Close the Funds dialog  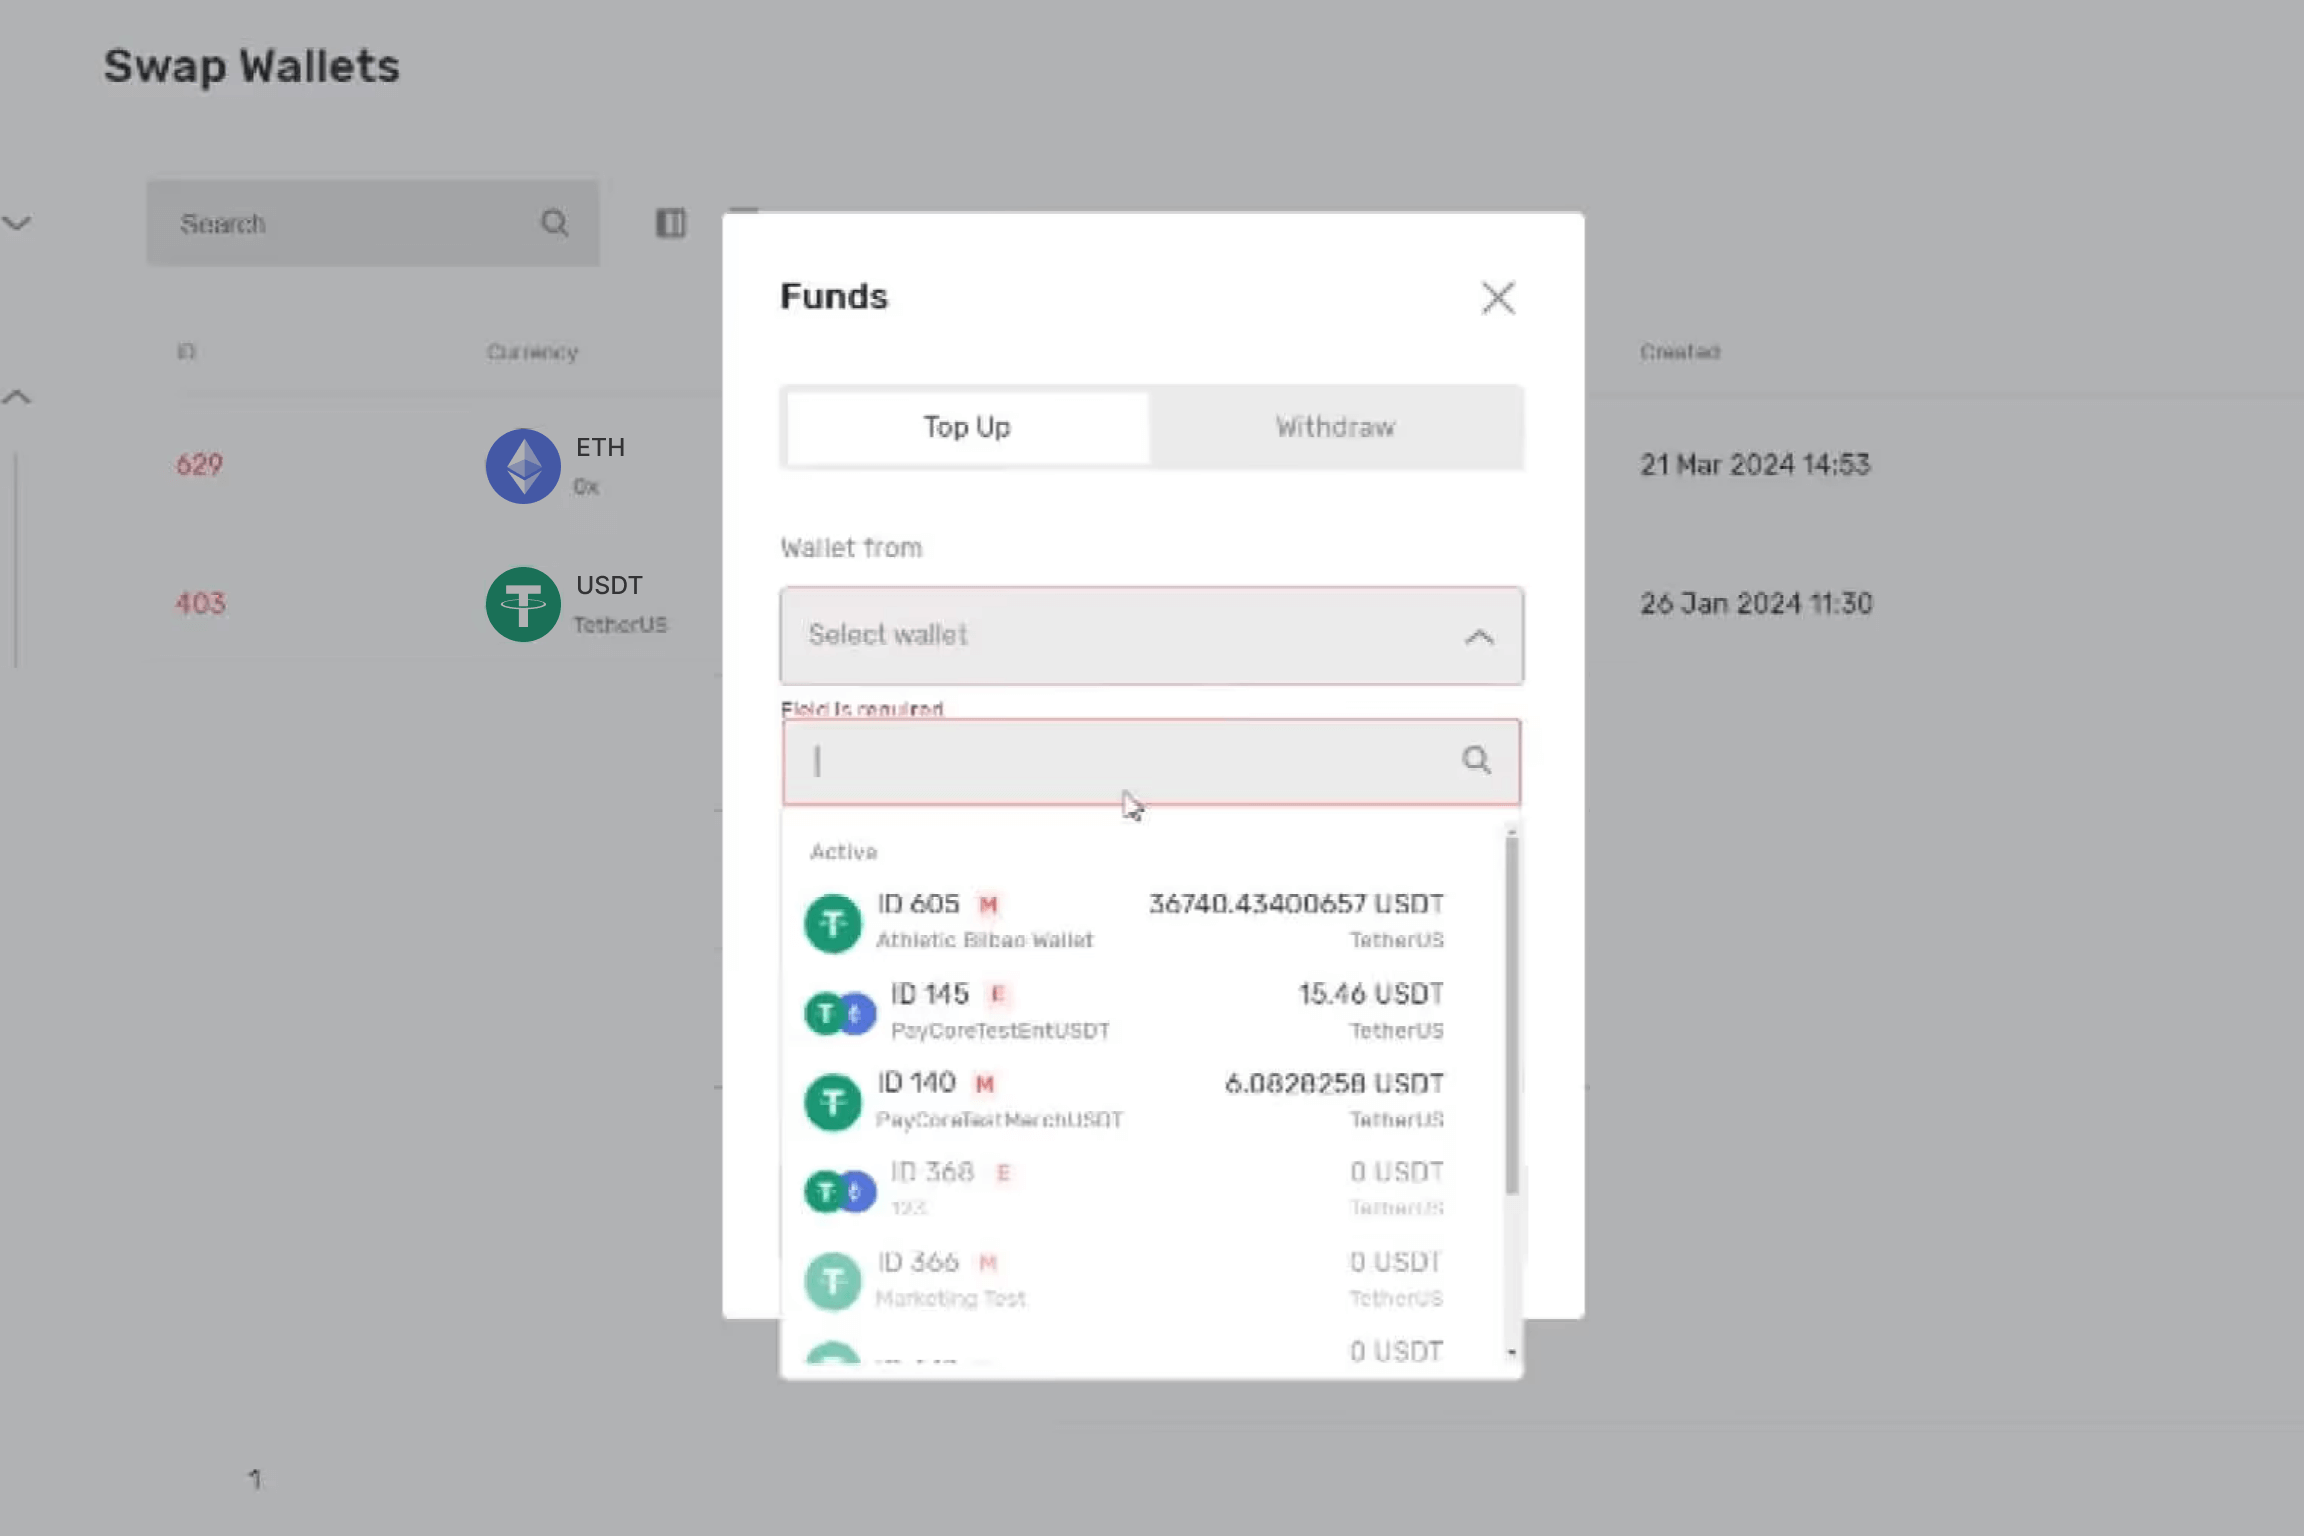point(1497,297)
